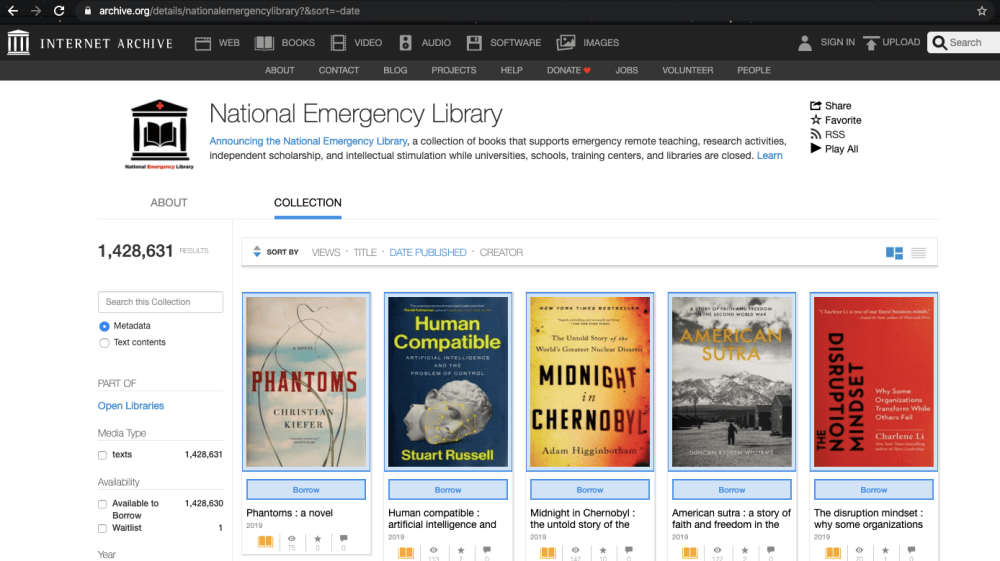Open the CONTACT menu item
The image size is (1000, 561).
pos(339,70)
